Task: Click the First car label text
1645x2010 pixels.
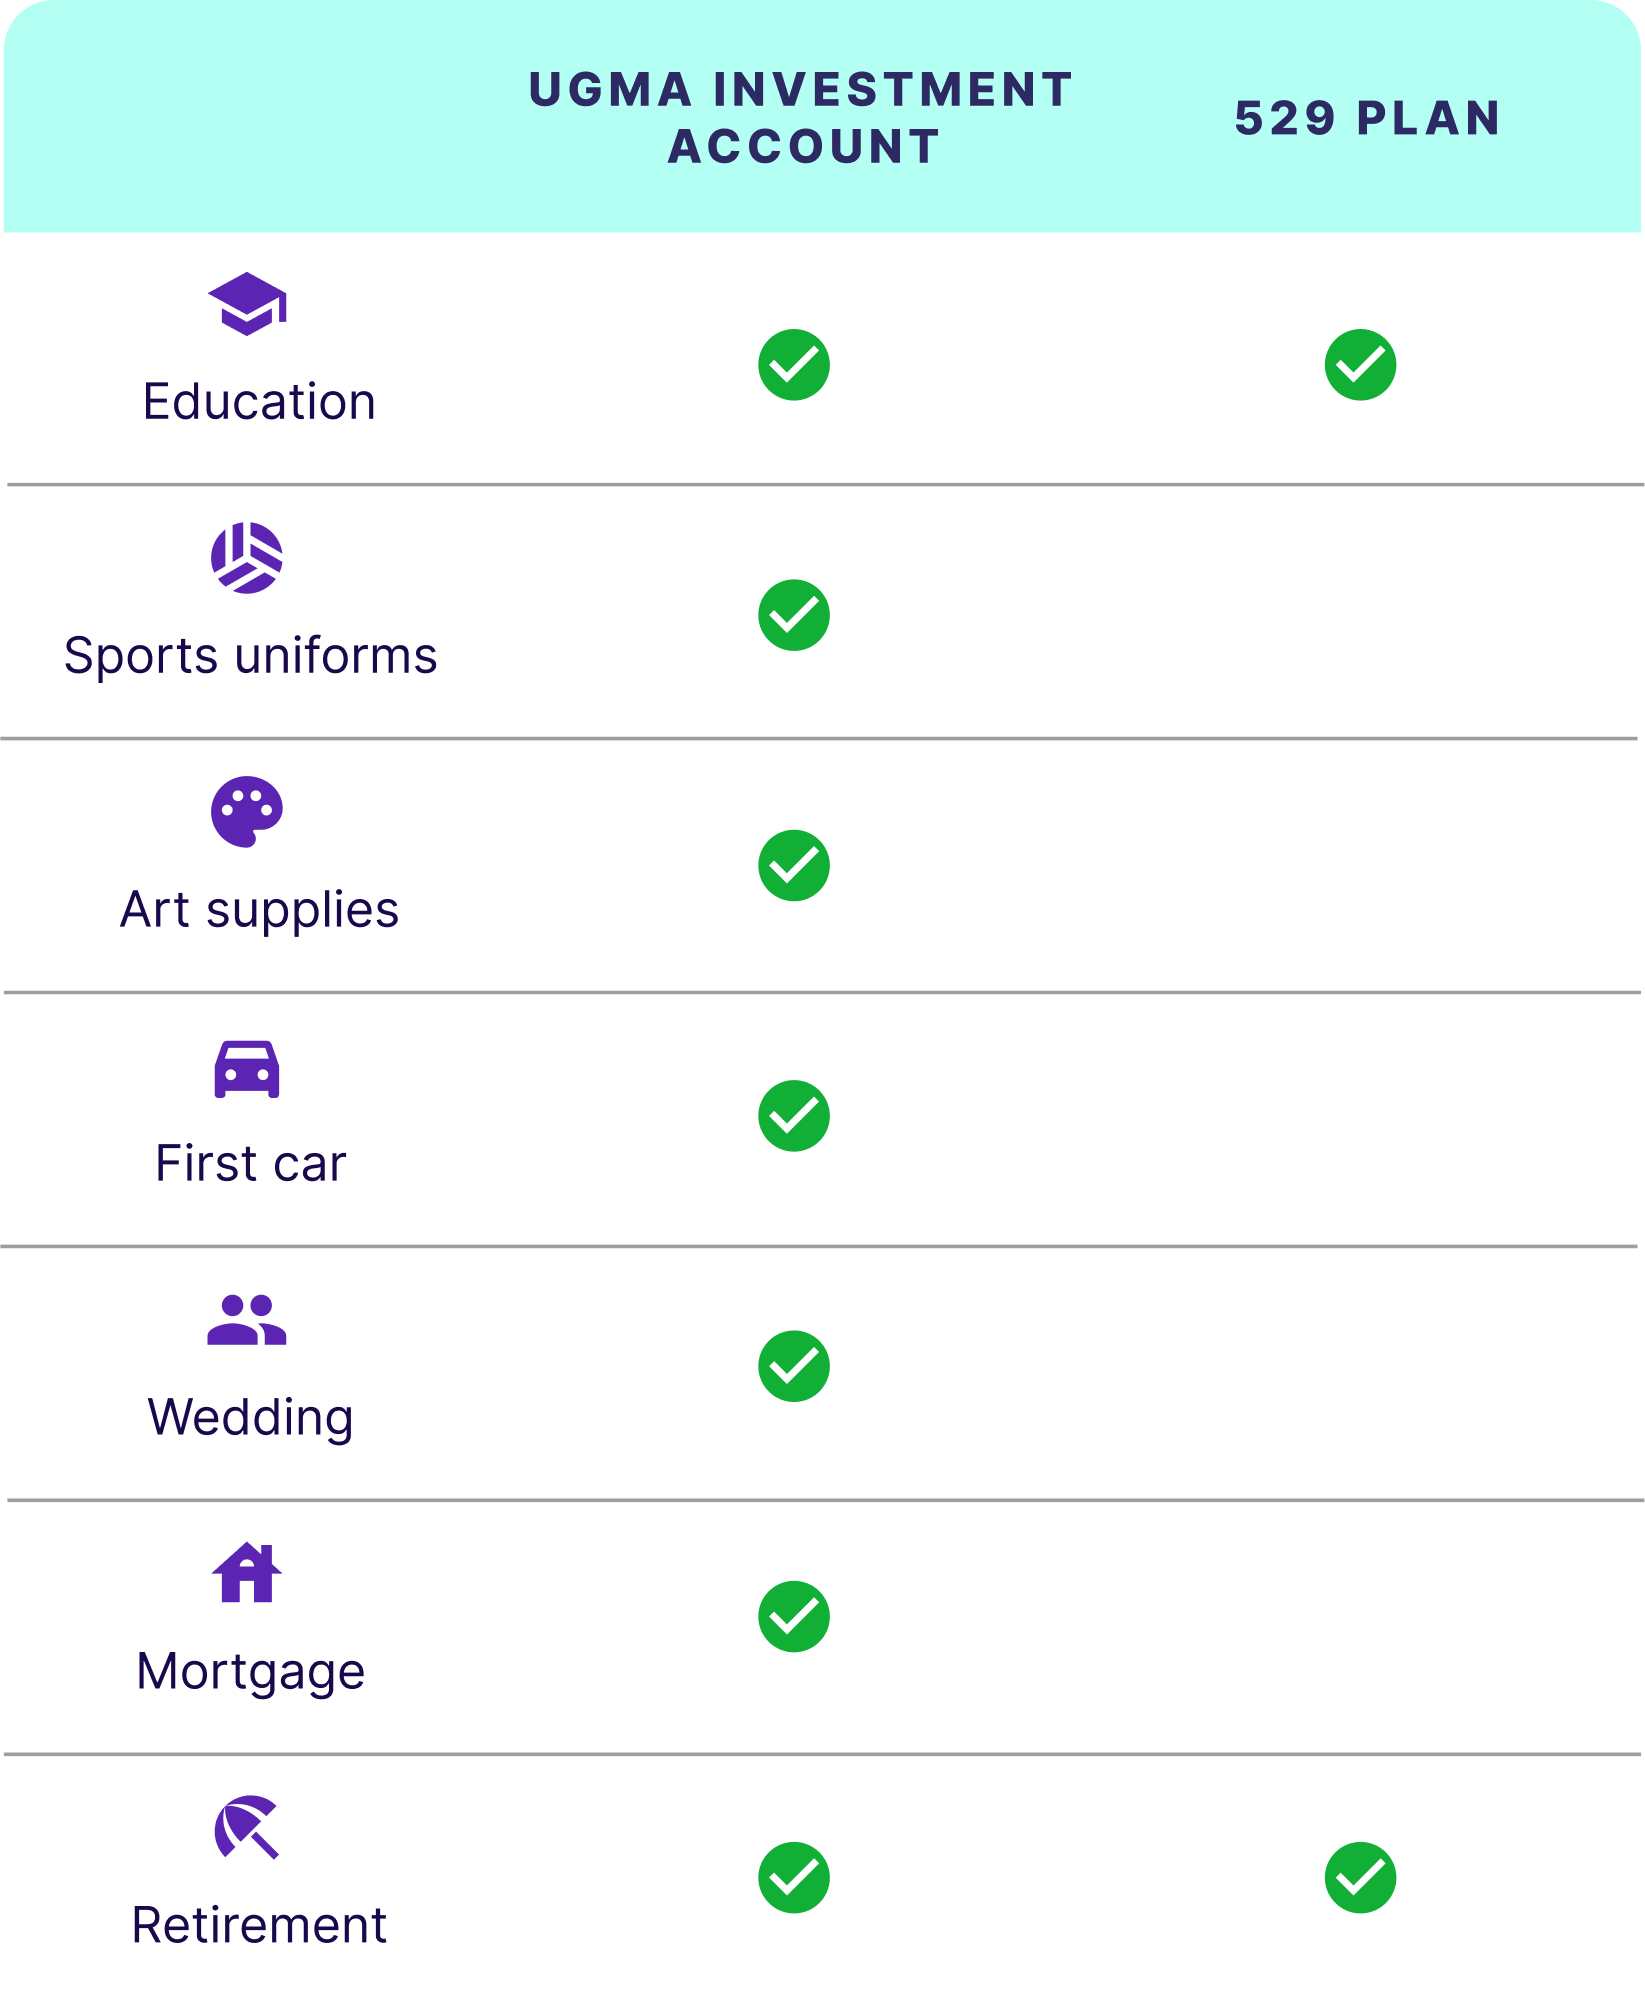Action: click(251, 1164)
